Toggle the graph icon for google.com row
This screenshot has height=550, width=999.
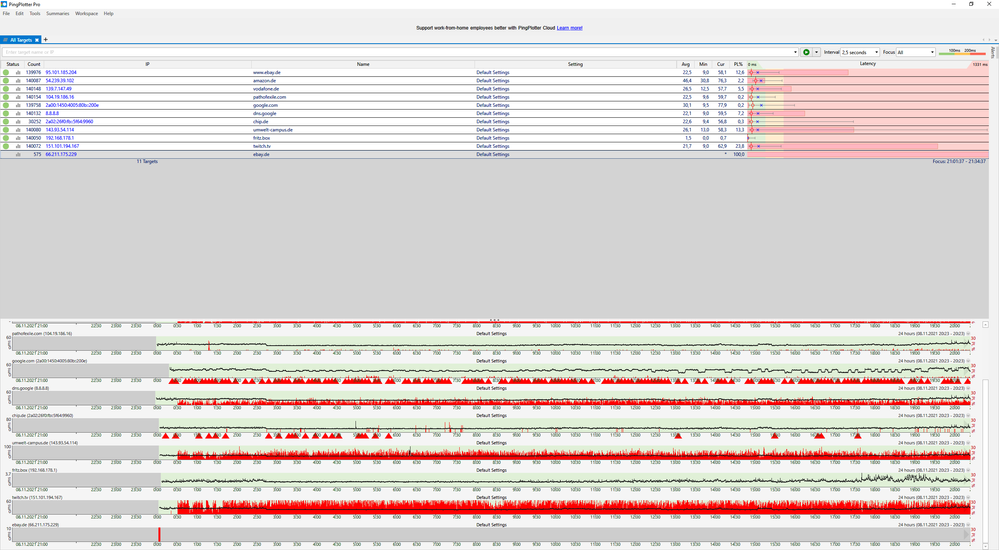[18, 105]
